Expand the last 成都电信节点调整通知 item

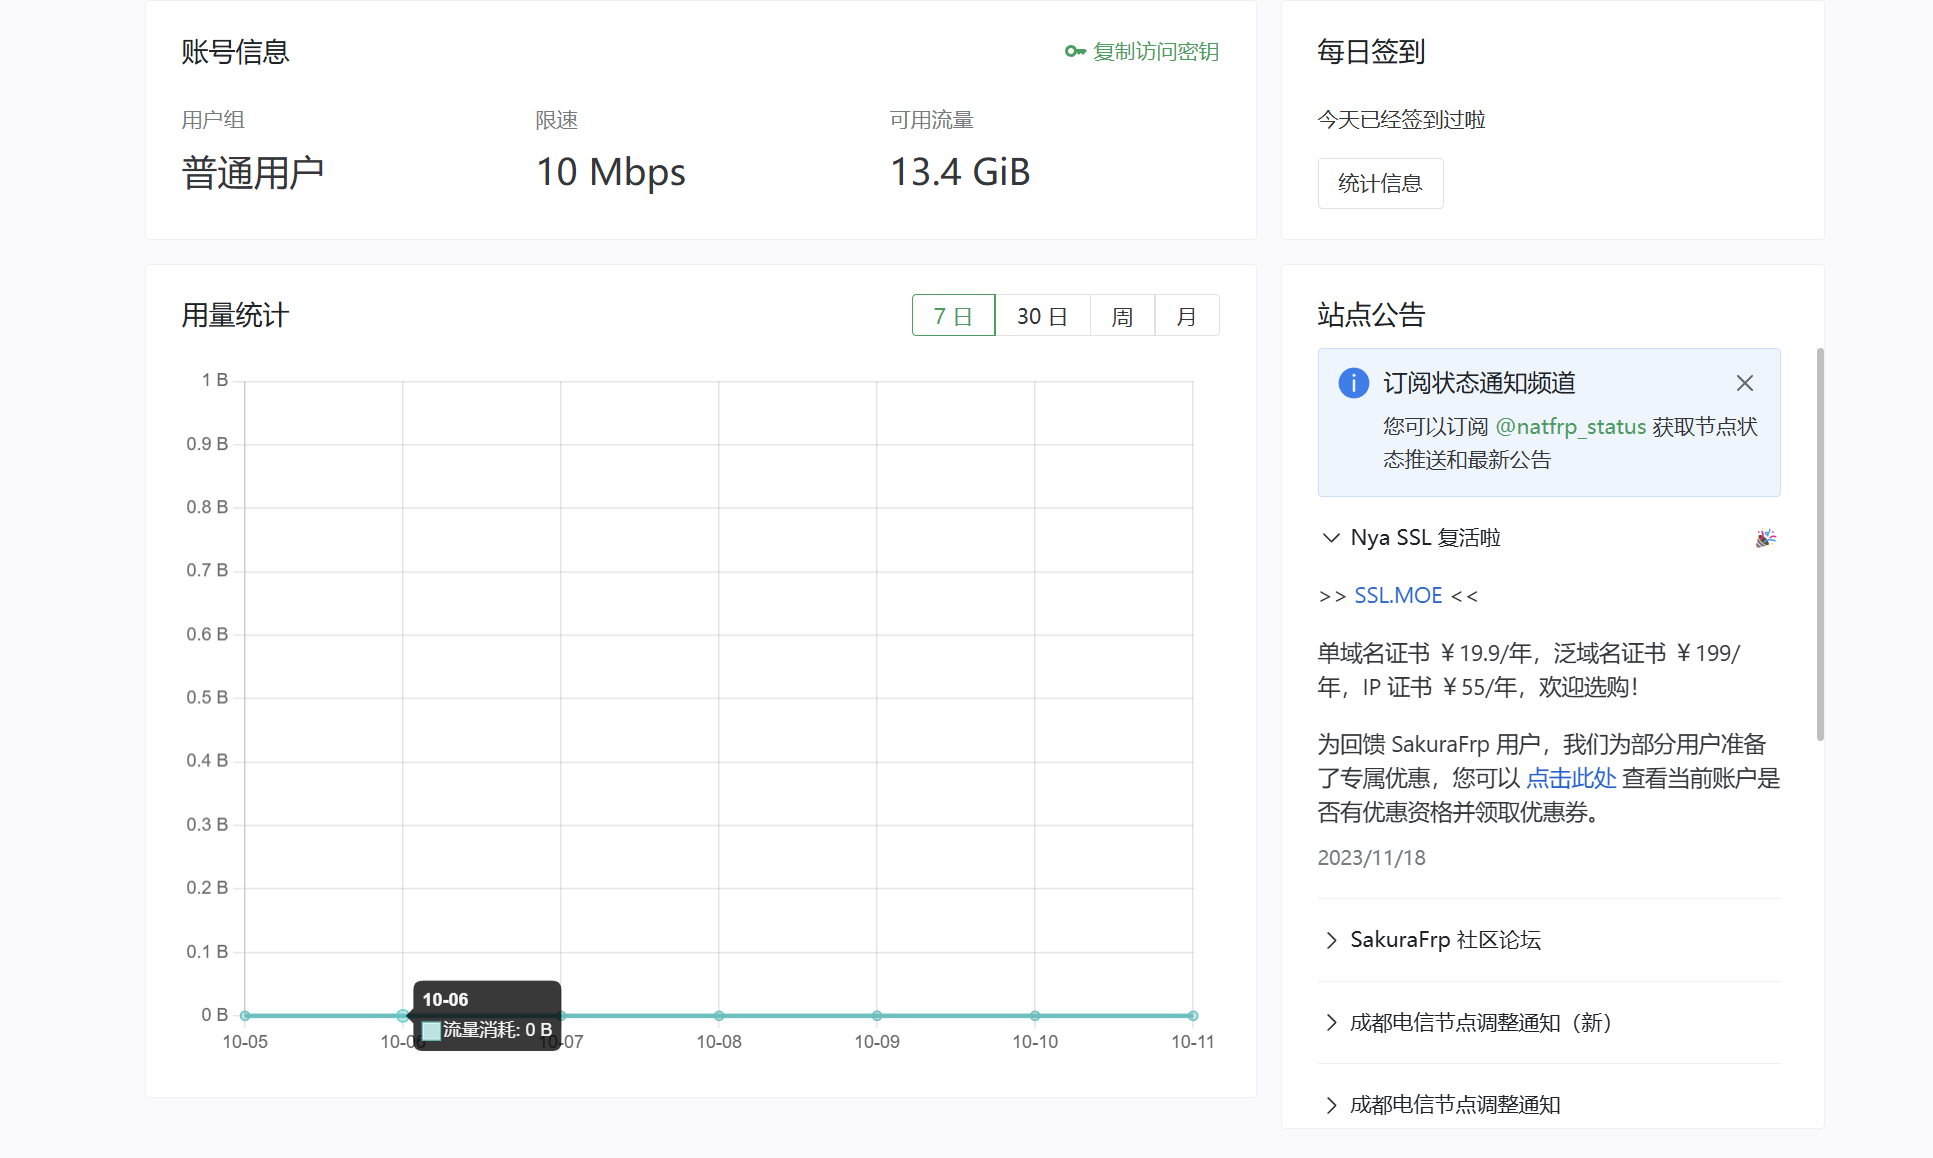(1548, 1105)
